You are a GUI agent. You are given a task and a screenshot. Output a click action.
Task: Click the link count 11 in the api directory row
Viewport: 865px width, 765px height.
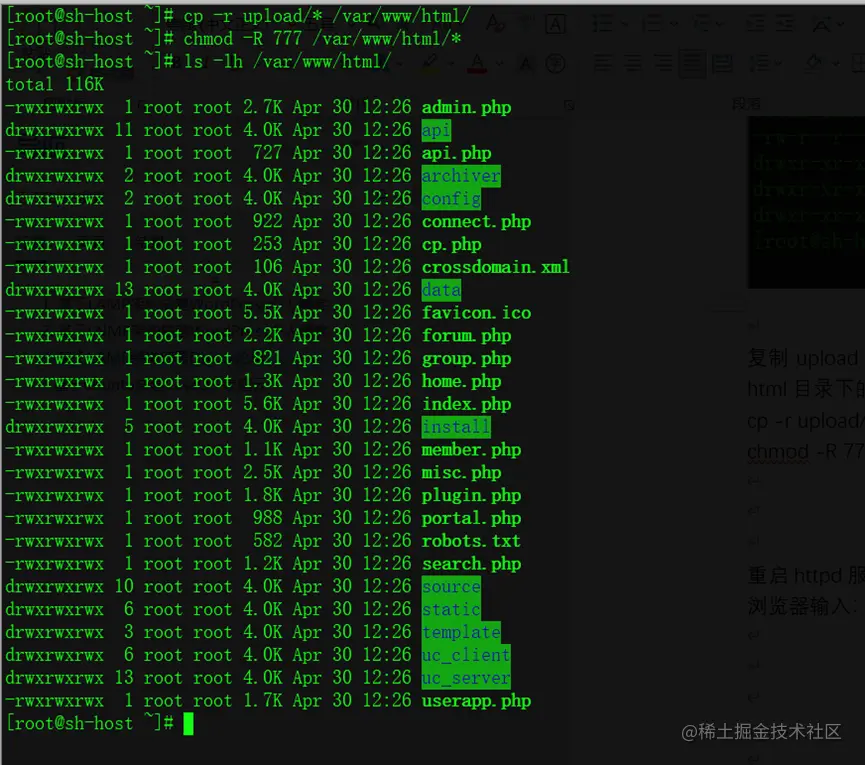coord(124,130)
